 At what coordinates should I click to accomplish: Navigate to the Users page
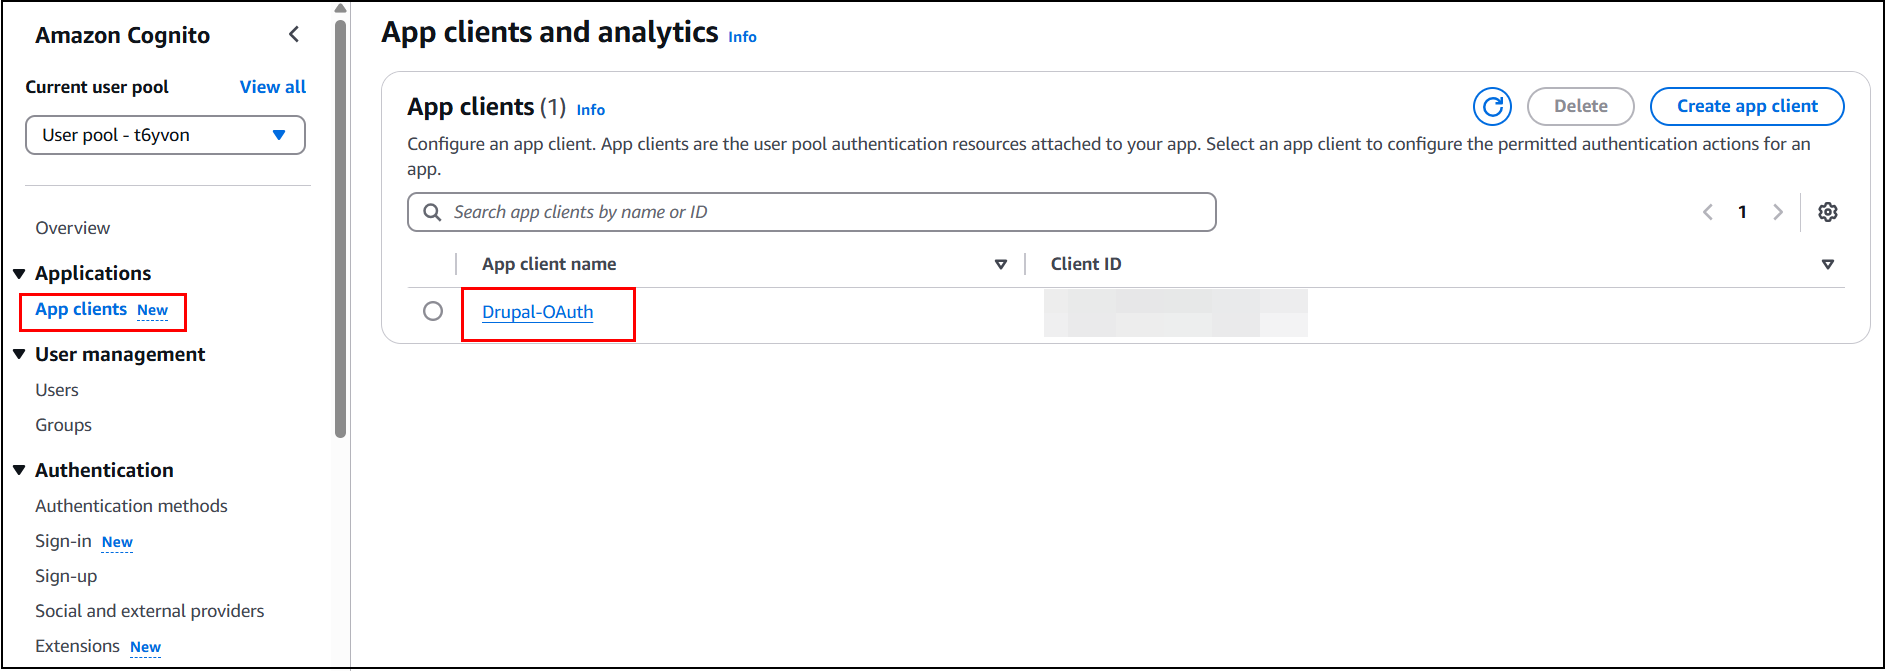point(56,389)
